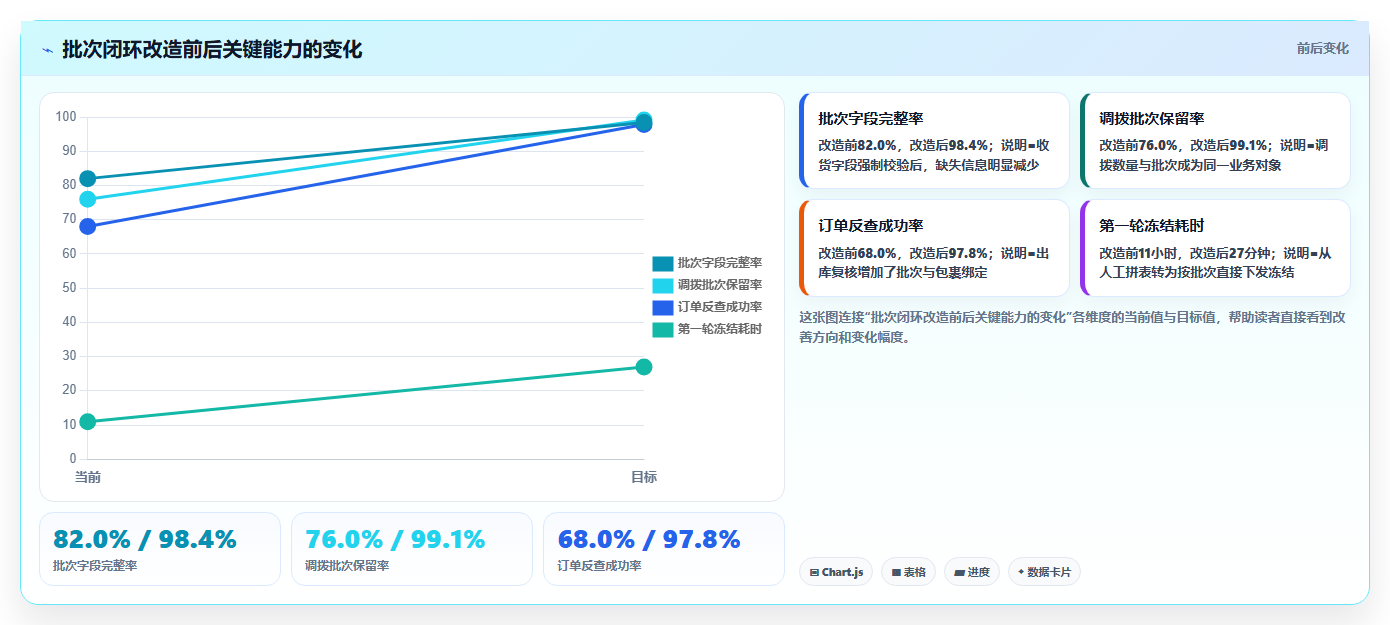Click the 0 y-axis tick label
Screen dimensions: 1390x625
(72, 459)
